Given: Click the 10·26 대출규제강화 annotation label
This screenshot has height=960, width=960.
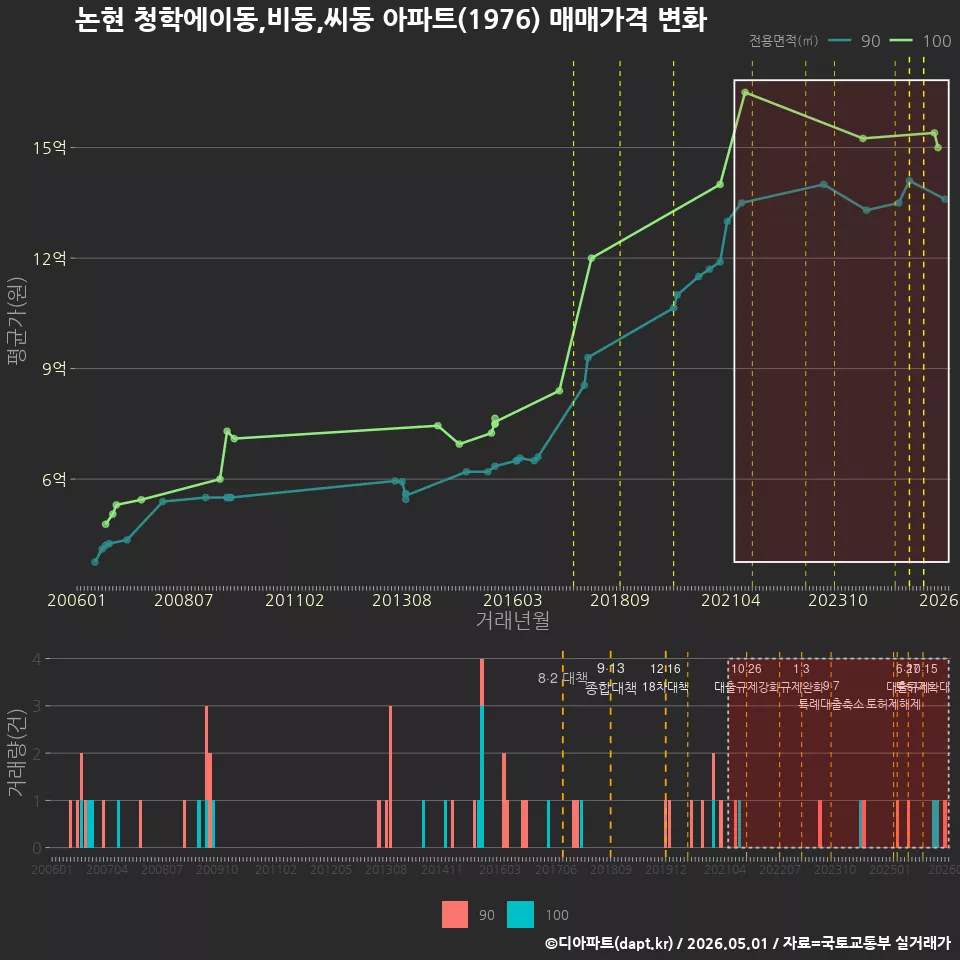Looking at the screenshot, I should point(746,678).
